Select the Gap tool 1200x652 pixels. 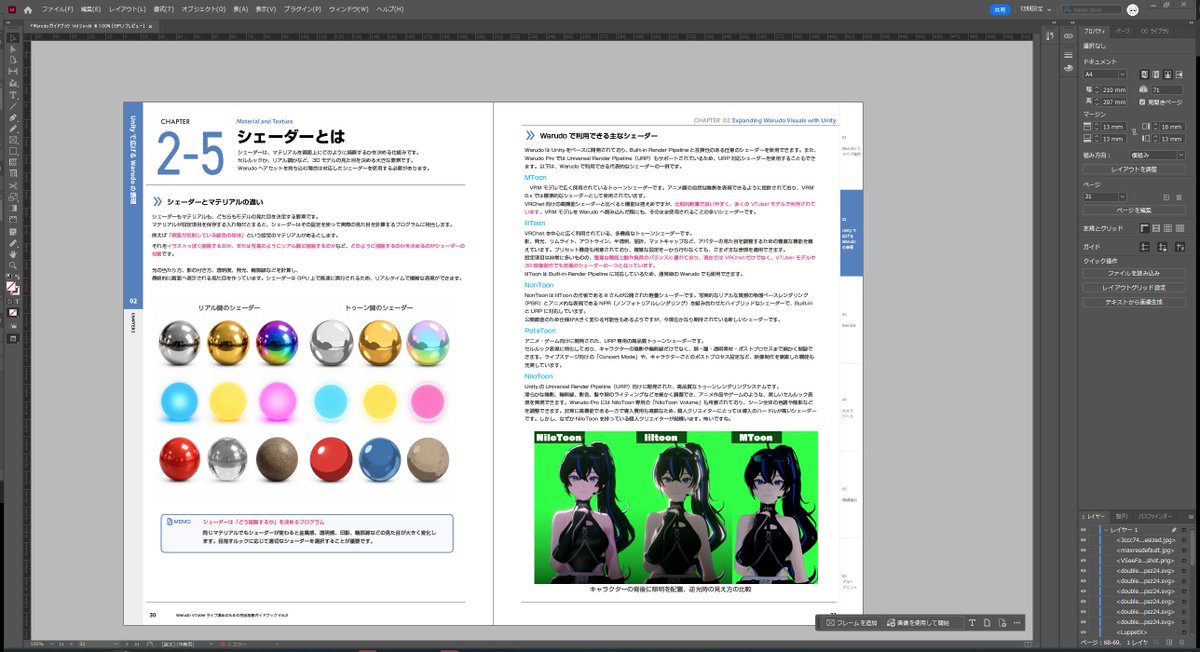(13, 71)
